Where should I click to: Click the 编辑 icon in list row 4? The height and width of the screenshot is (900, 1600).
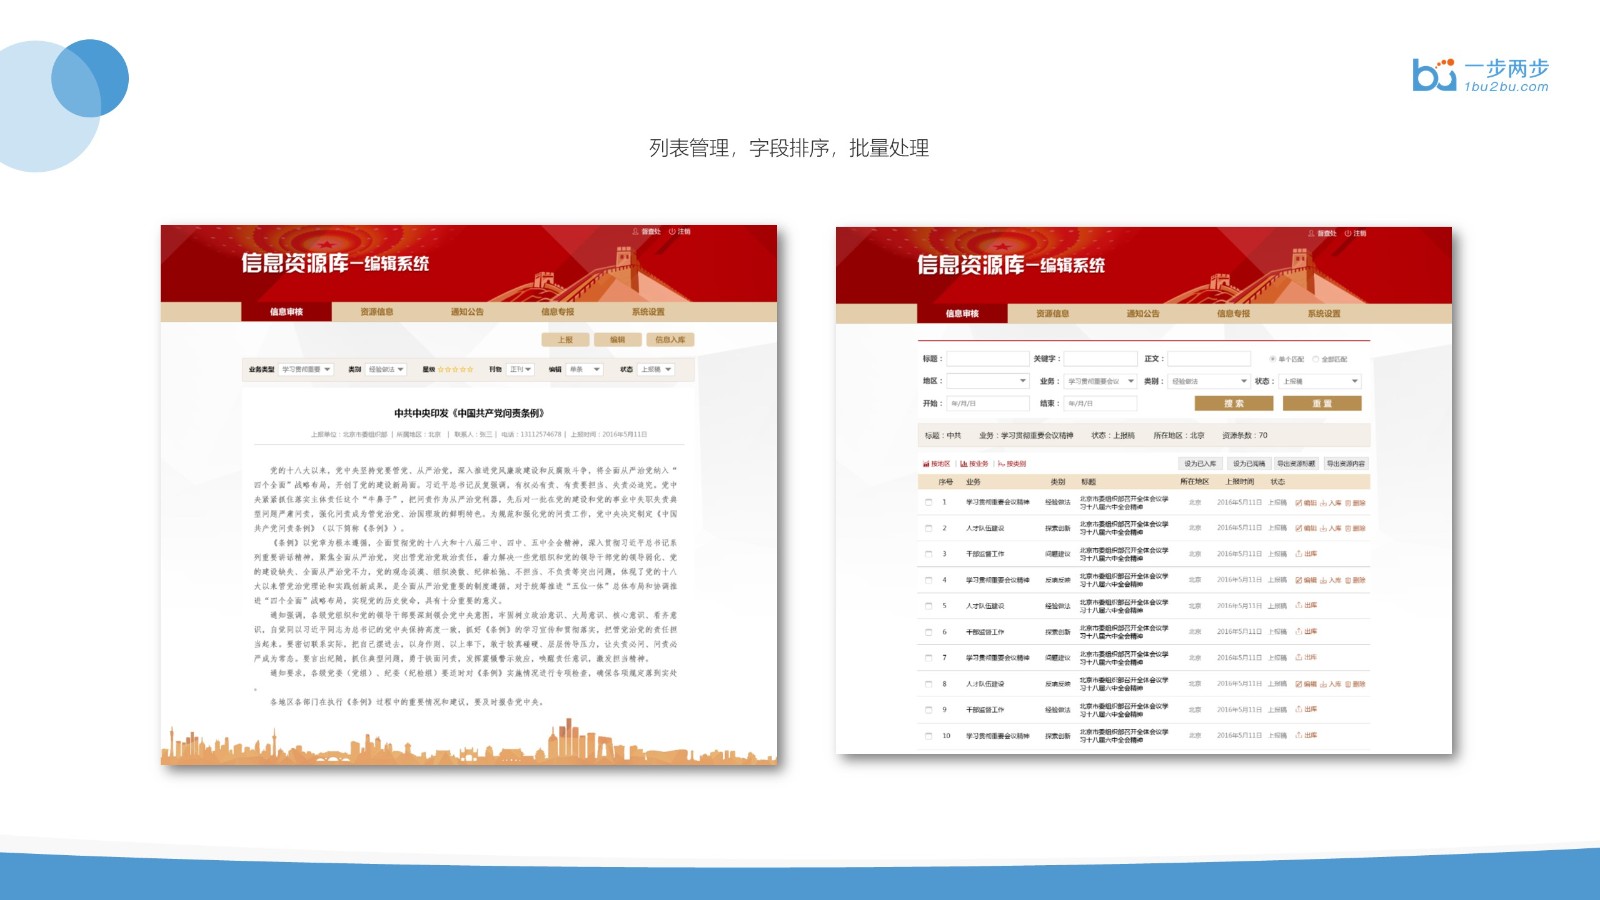coord(1299,580)
